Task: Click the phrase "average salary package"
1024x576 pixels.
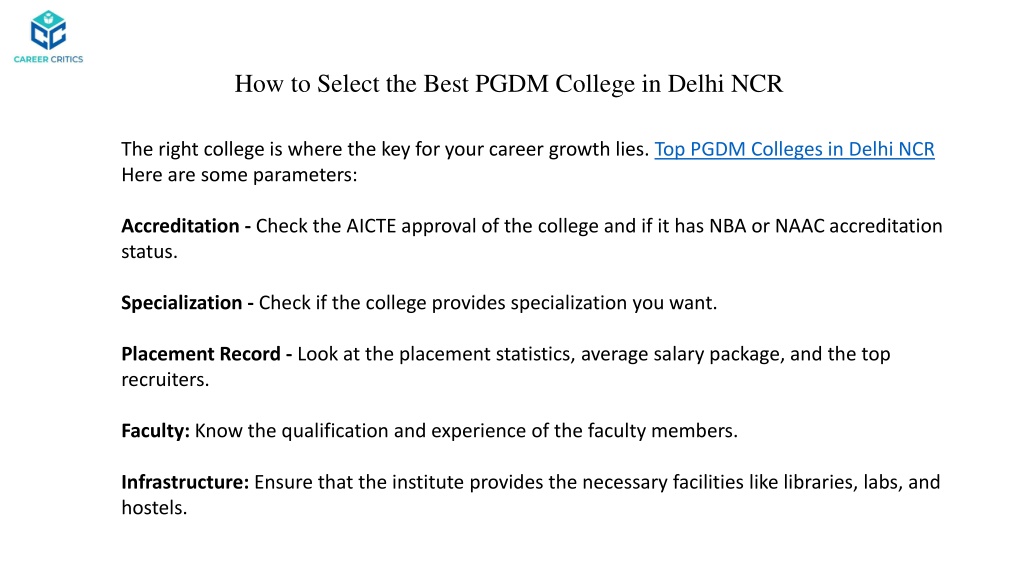Action: [680, 355]
